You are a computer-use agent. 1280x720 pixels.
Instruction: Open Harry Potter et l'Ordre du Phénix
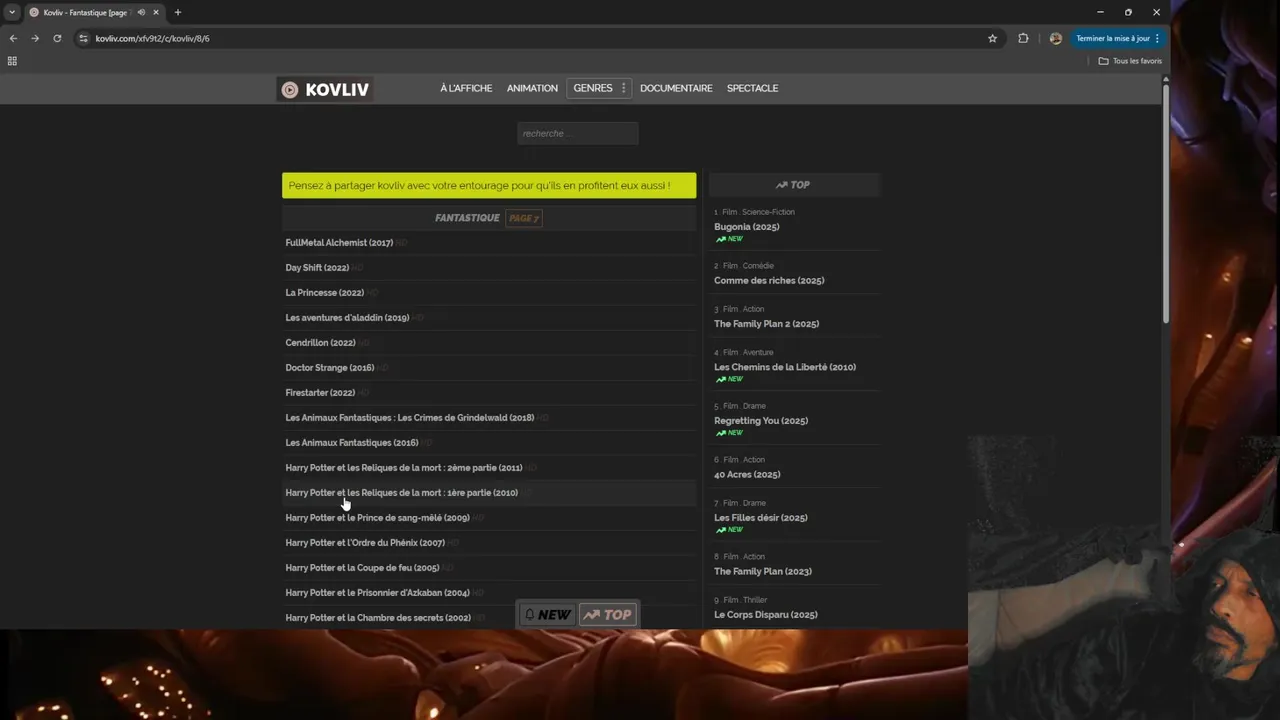364,543
